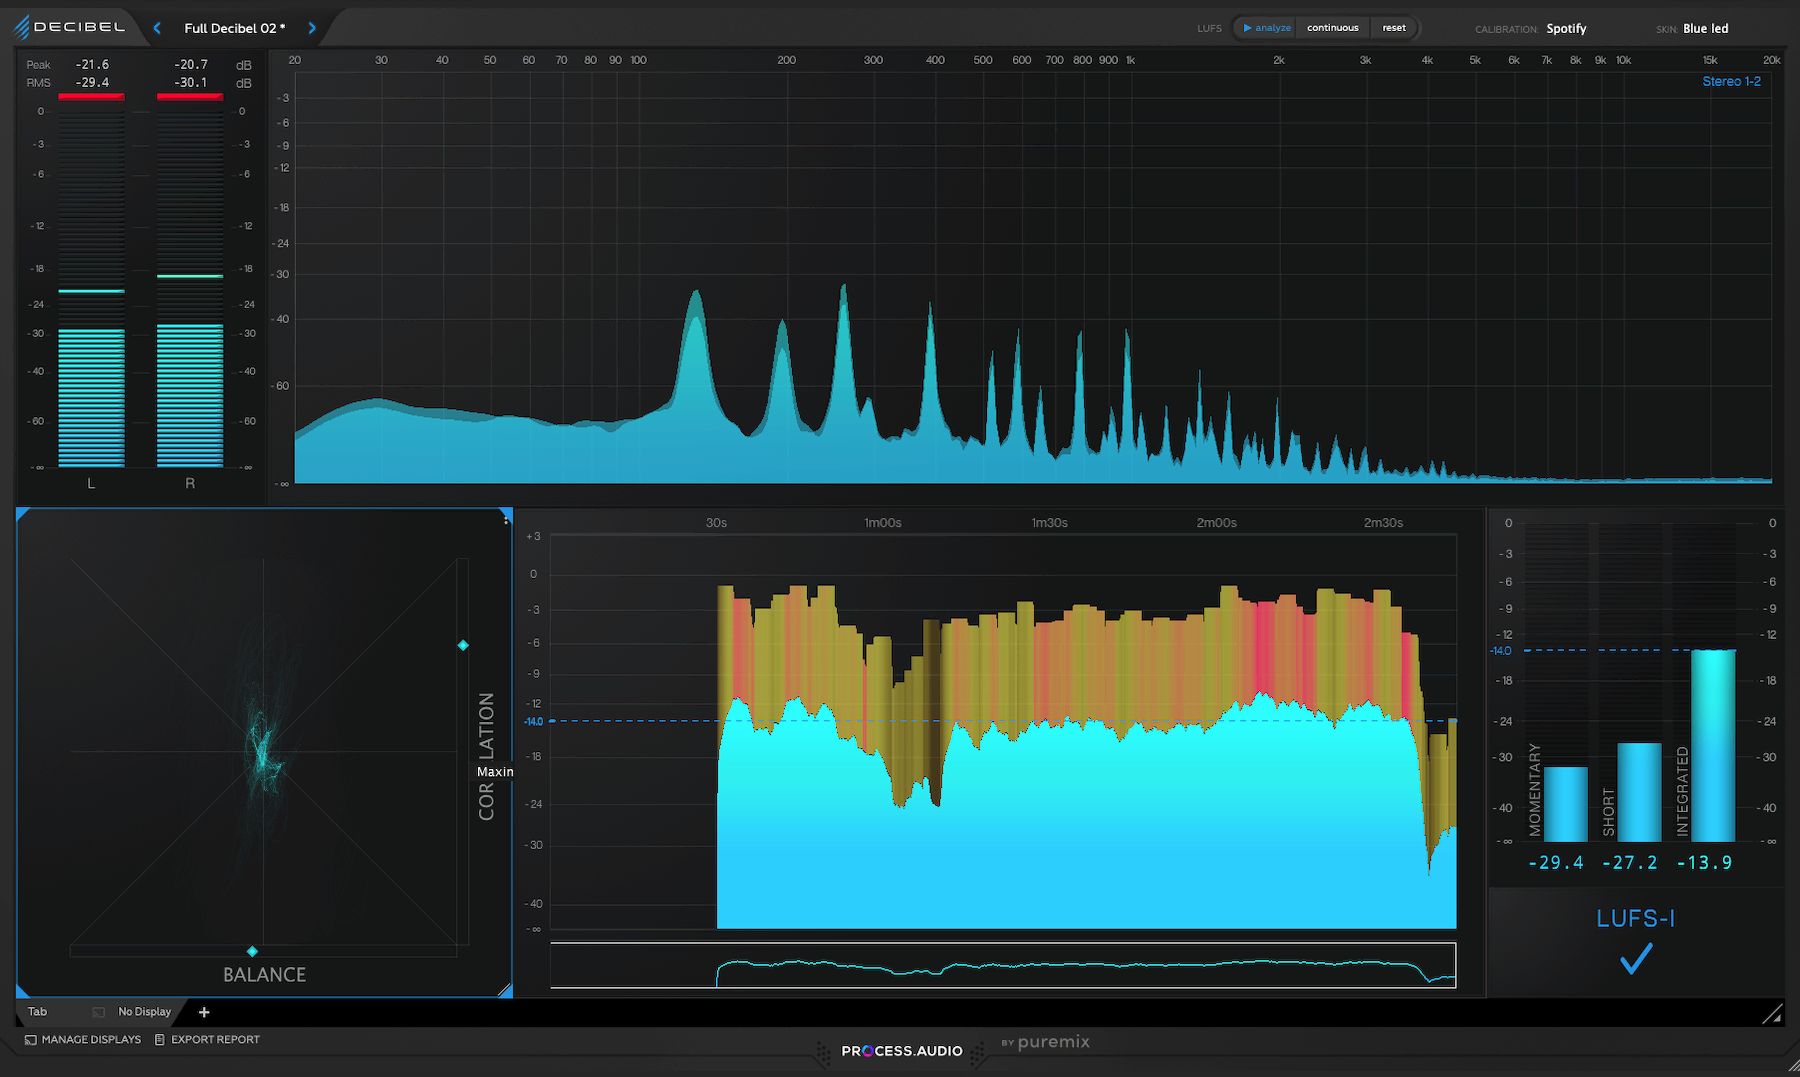Click the -14.0 target marker on LUFS meter
This screenshot has height=1077, width=1800.
[1501, 651]
